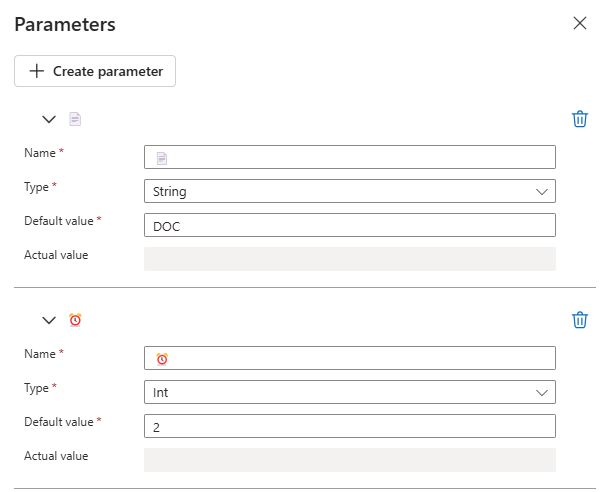Click the Default value field containing 2
Image resolution: width=604 pixels, height=492 pixels.
tap(349, 426)
